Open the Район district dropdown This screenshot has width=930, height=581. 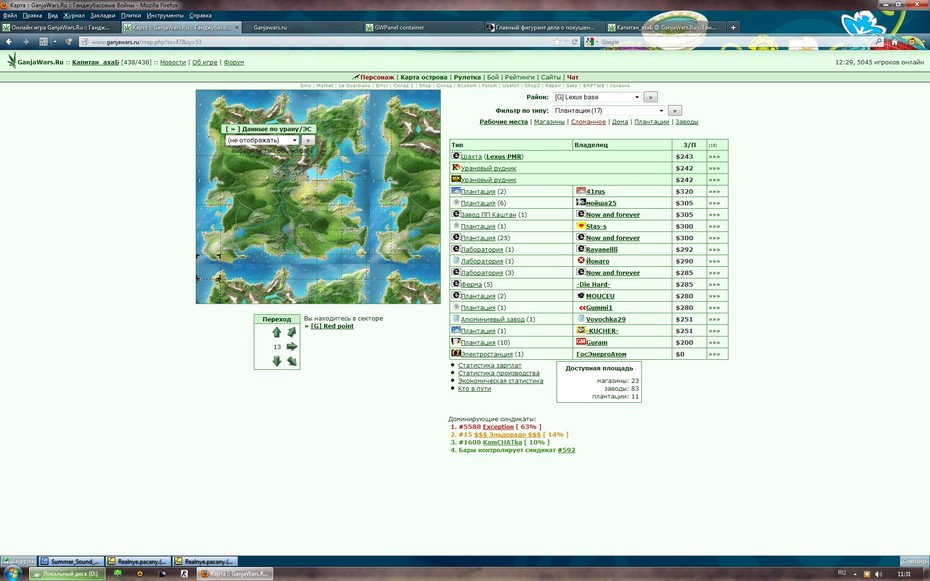[597, 97]
